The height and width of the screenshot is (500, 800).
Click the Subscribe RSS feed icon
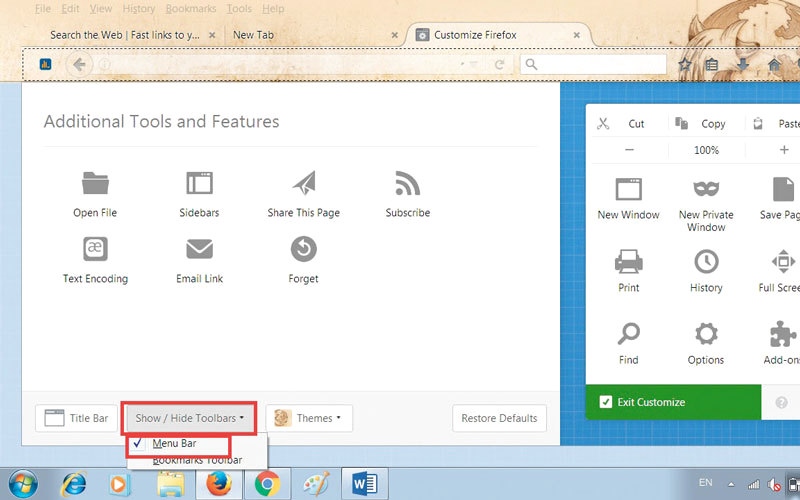pyautogui.click(x=407, y=185)
